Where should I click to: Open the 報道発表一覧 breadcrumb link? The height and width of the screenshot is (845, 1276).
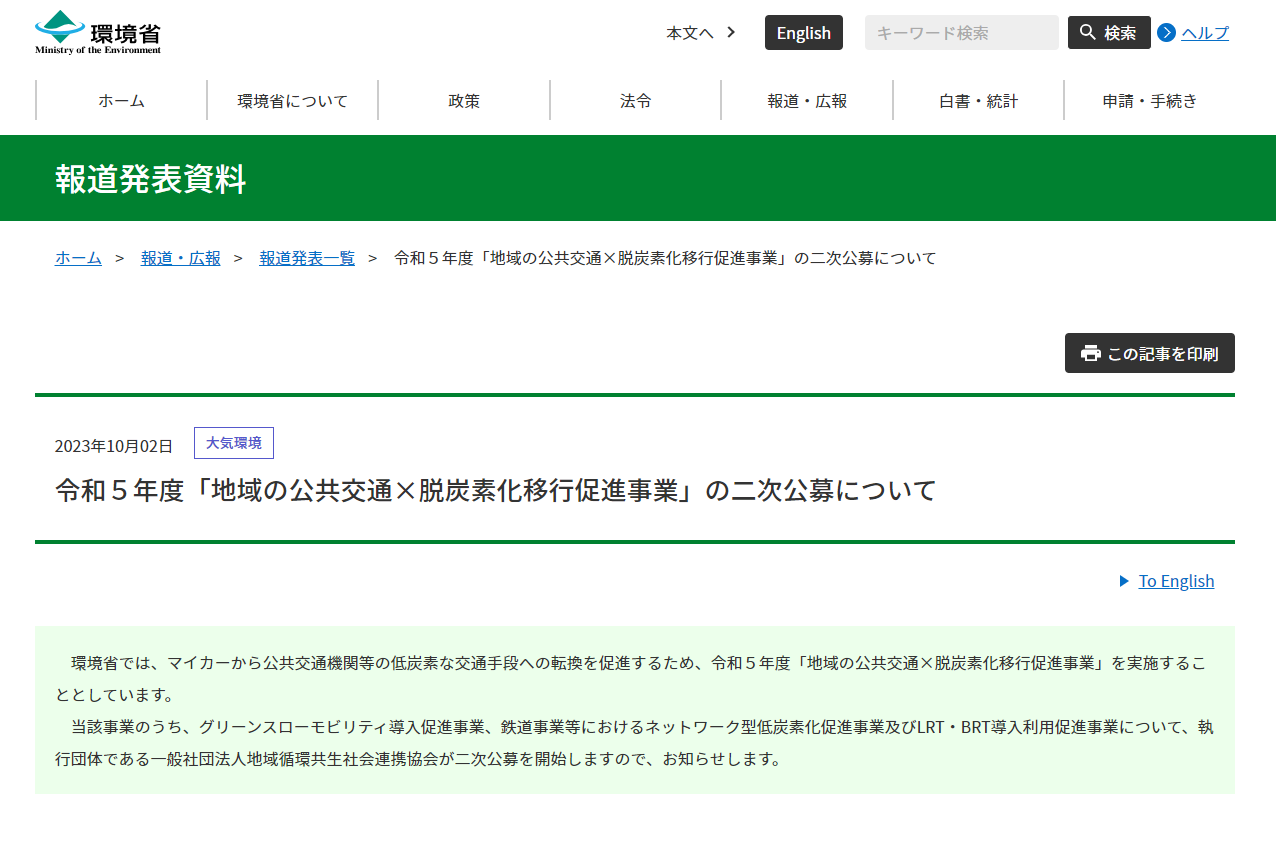307,258
